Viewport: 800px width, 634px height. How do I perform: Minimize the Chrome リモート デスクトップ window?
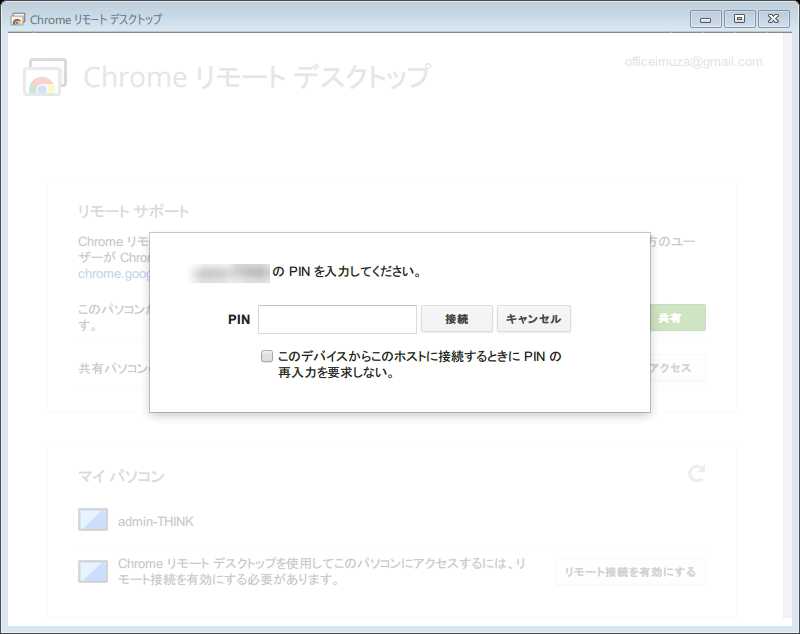pos(705,19)
